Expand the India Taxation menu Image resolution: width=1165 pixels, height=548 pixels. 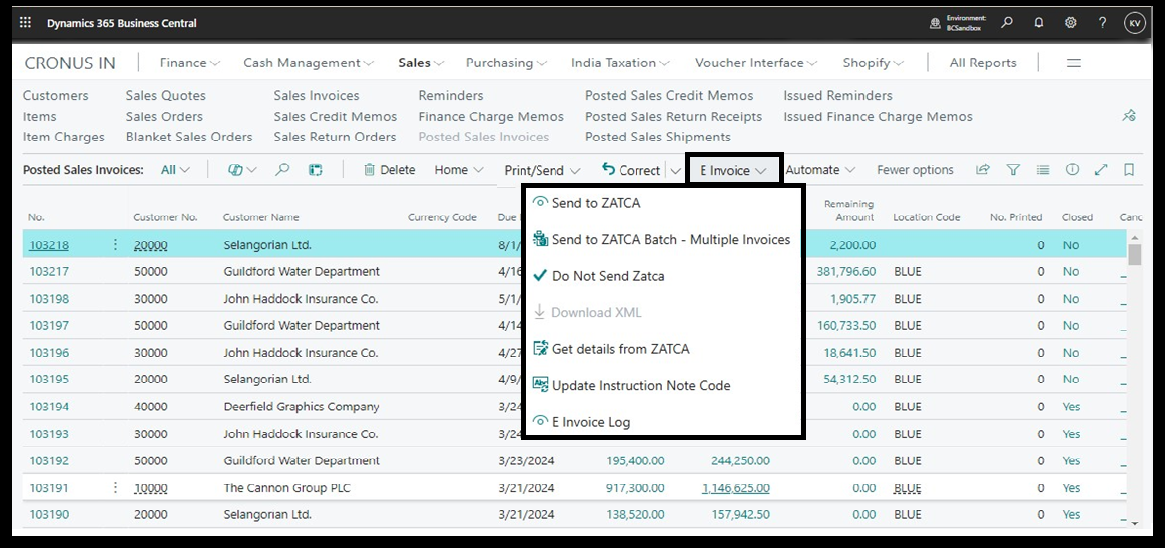tap(620, 63)
